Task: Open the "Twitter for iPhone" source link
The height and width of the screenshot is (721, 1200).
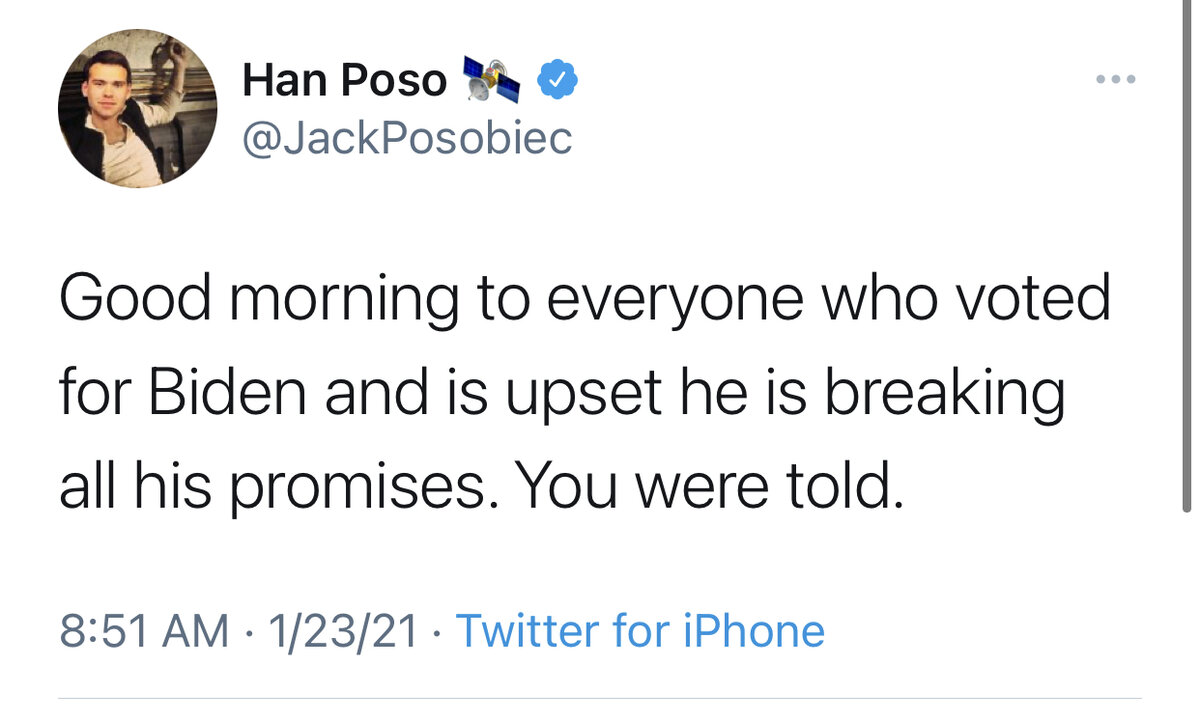Action: pyautogui.click(x=640, y=631)
